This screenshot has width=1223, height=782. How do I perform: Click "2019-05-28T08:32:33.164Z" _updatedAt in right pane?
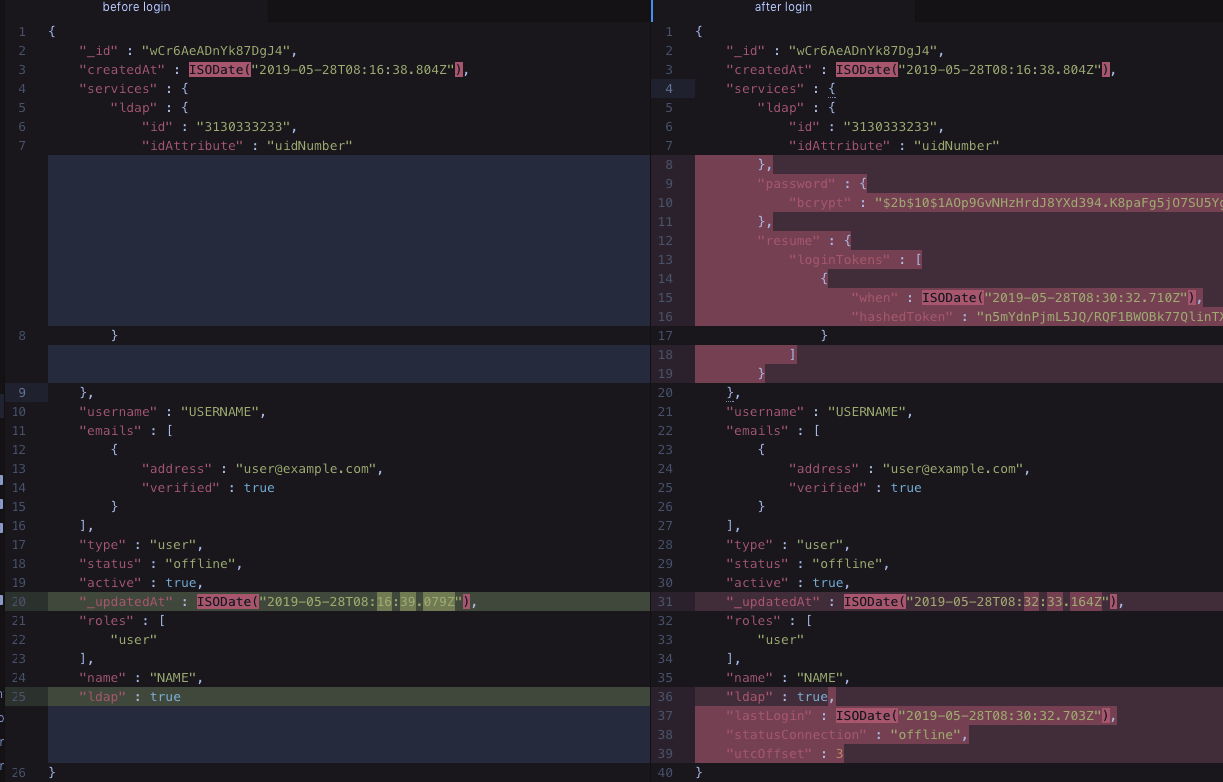click(1008, 602)
